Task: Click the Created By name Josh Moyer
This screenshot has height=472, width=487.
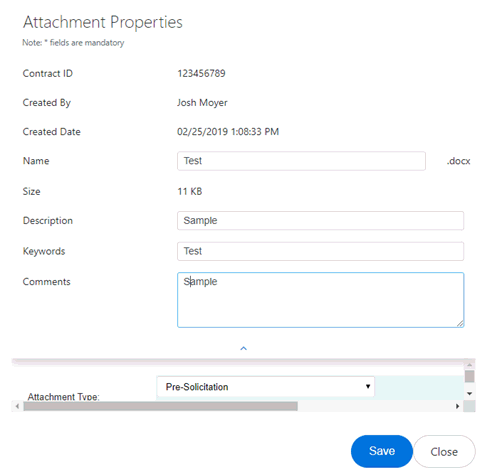Action: [202, 103]
